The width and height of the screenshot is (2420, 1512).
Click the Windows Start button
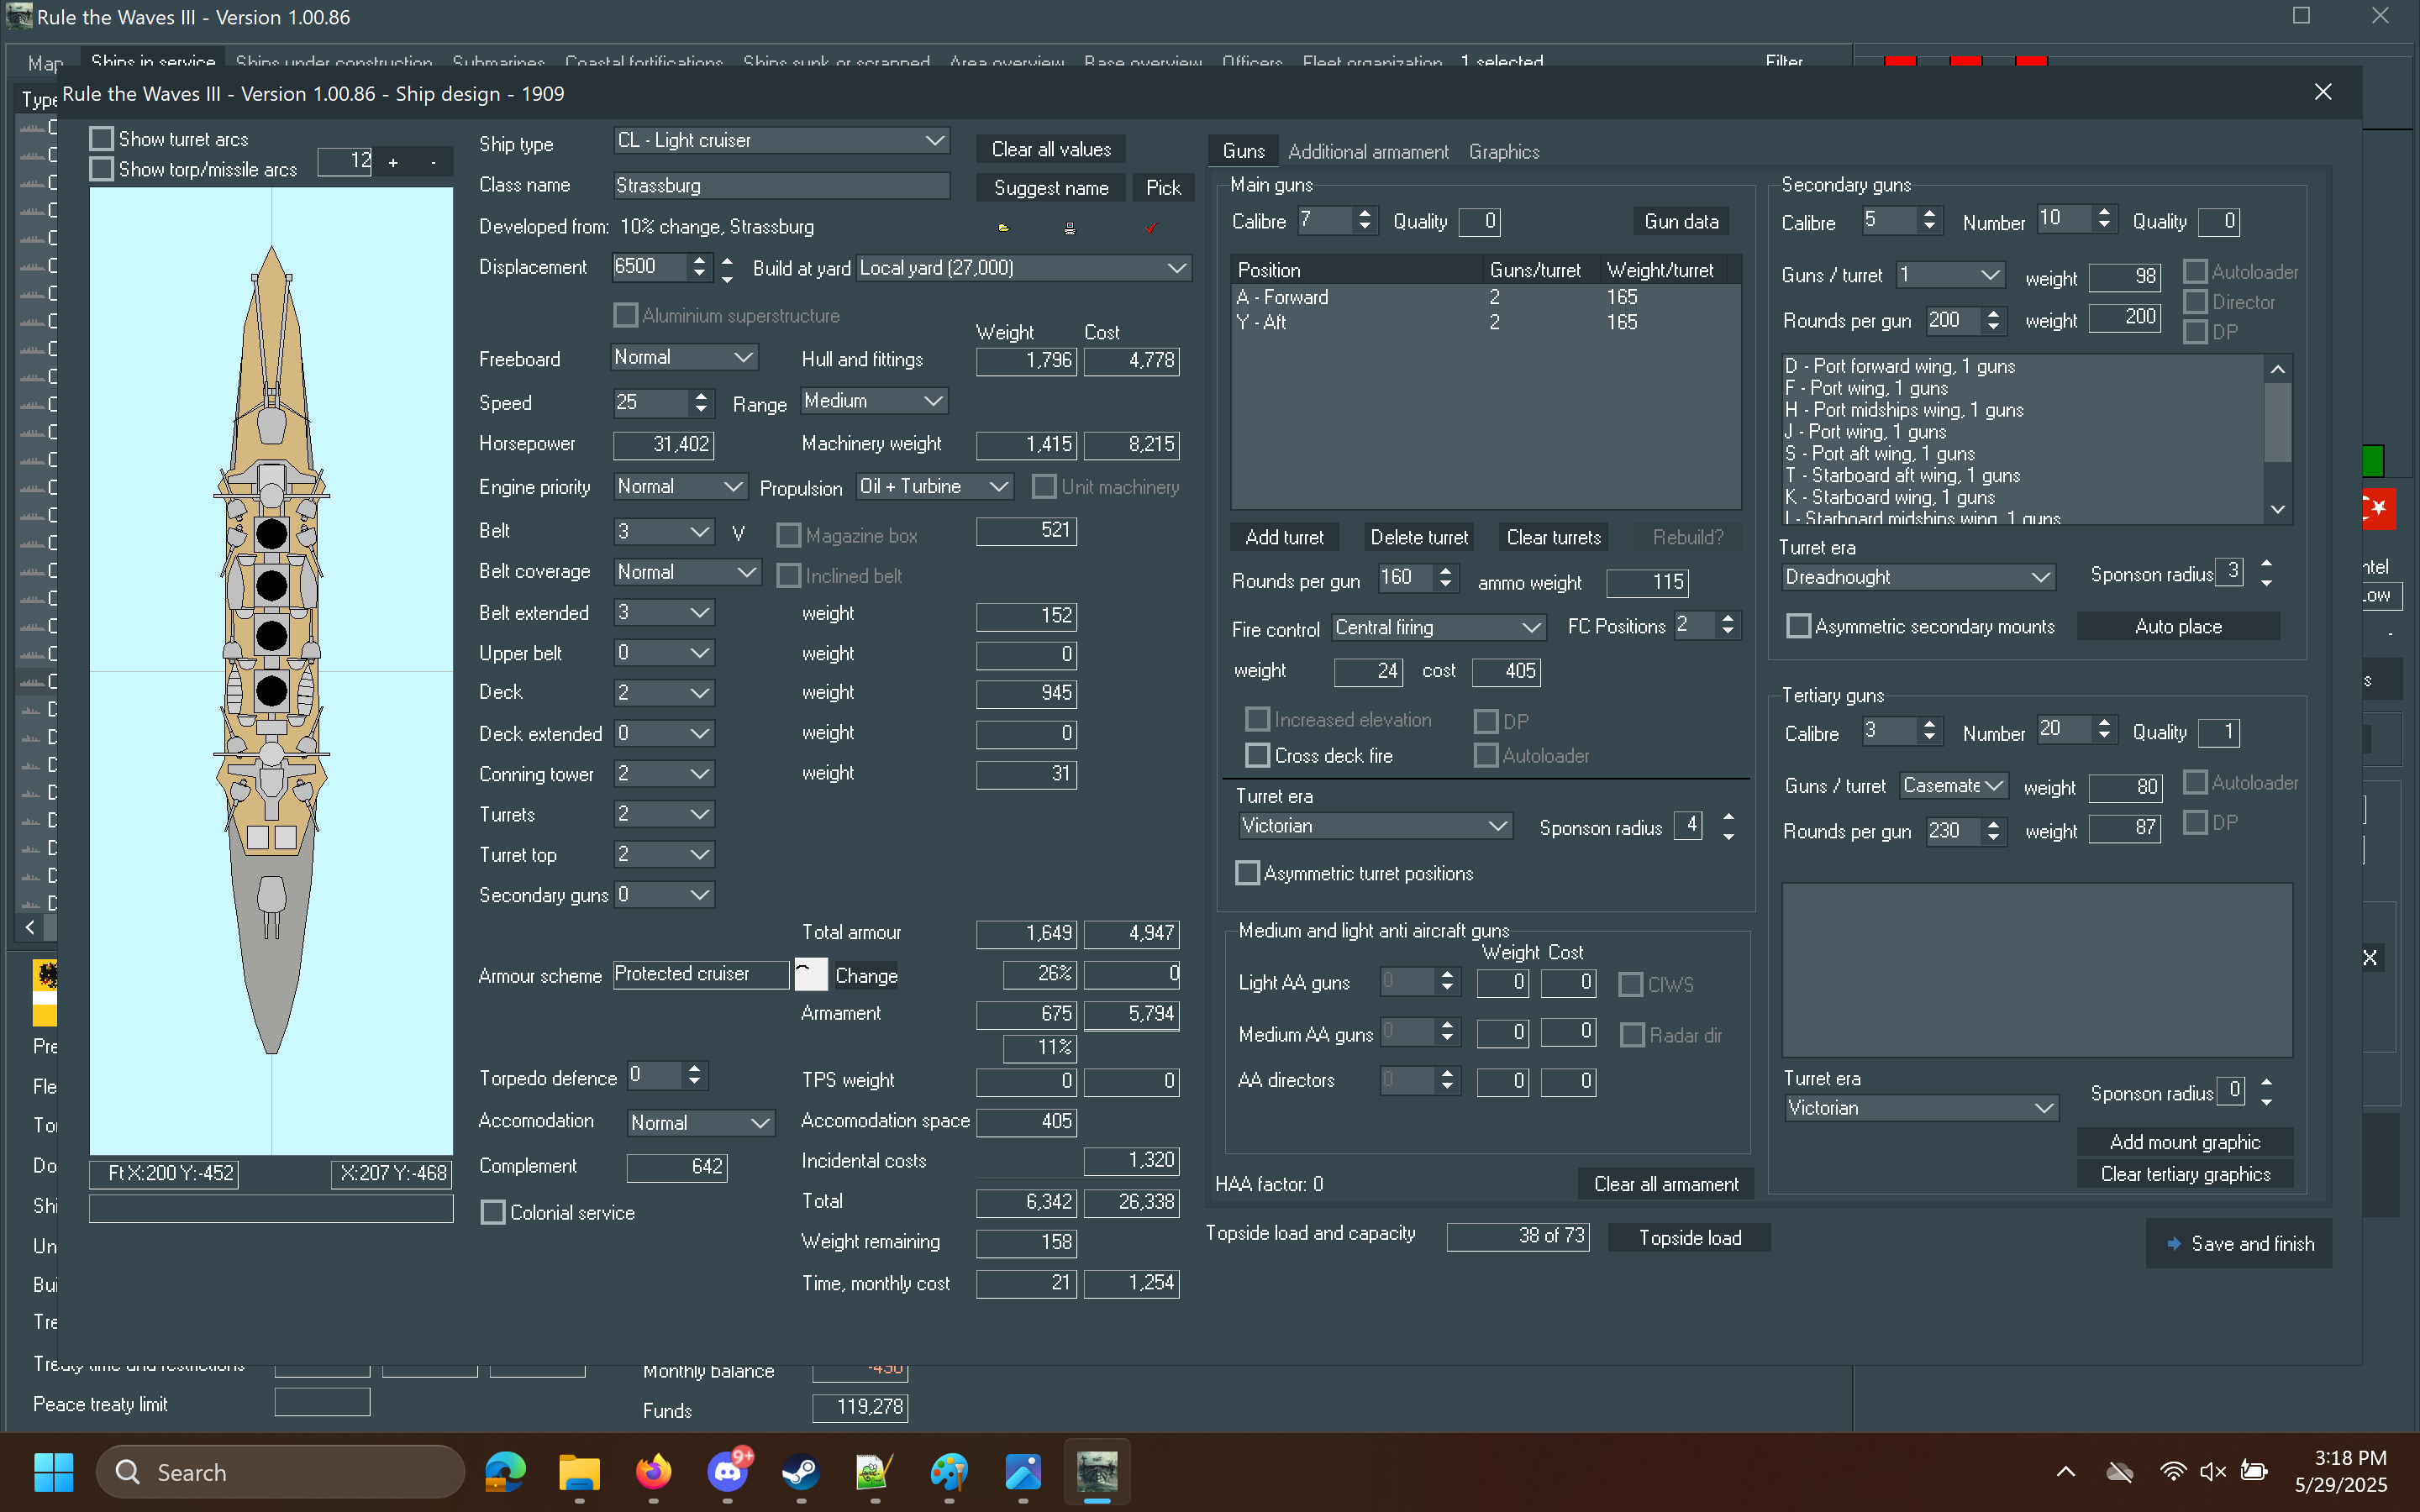point(54,1471)
